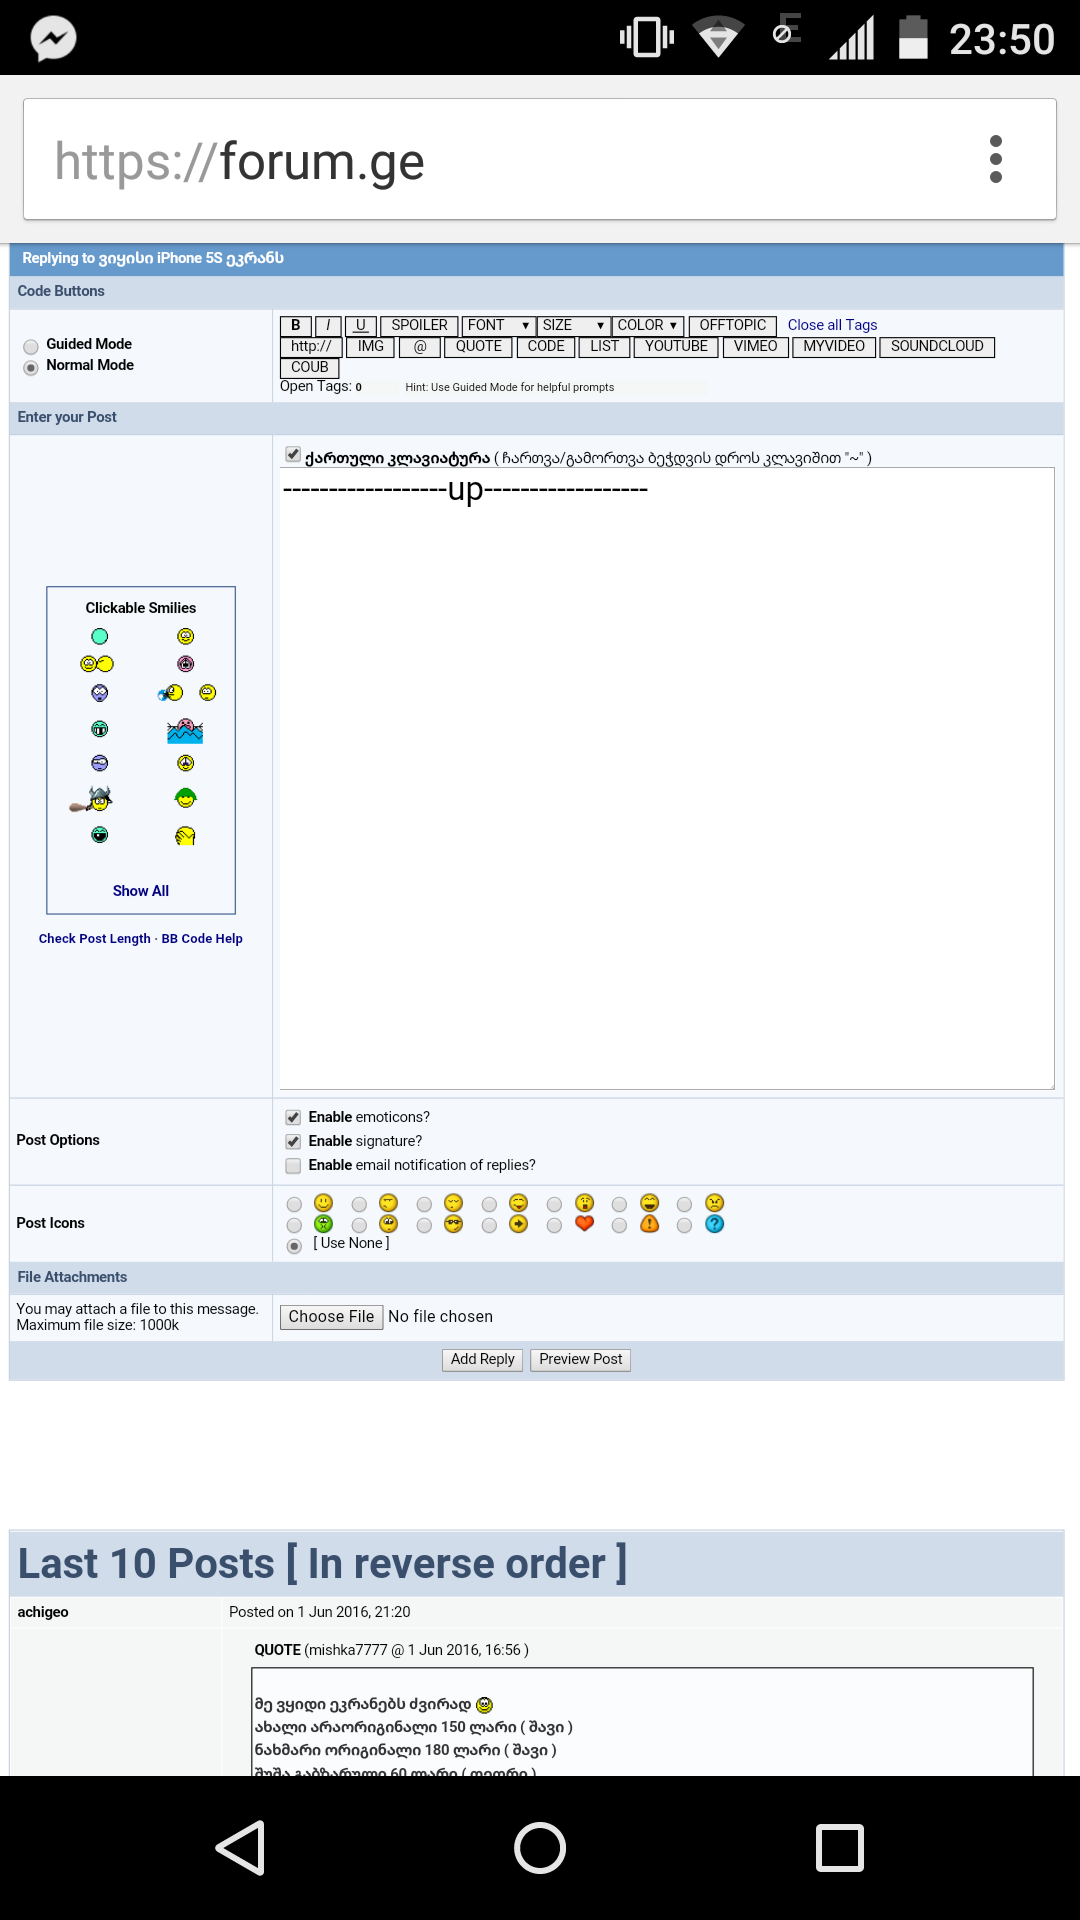This screenshot has height=1920, width=1080.
Task: Insert the purple smiley with glasses
Action: coord(100,763)
